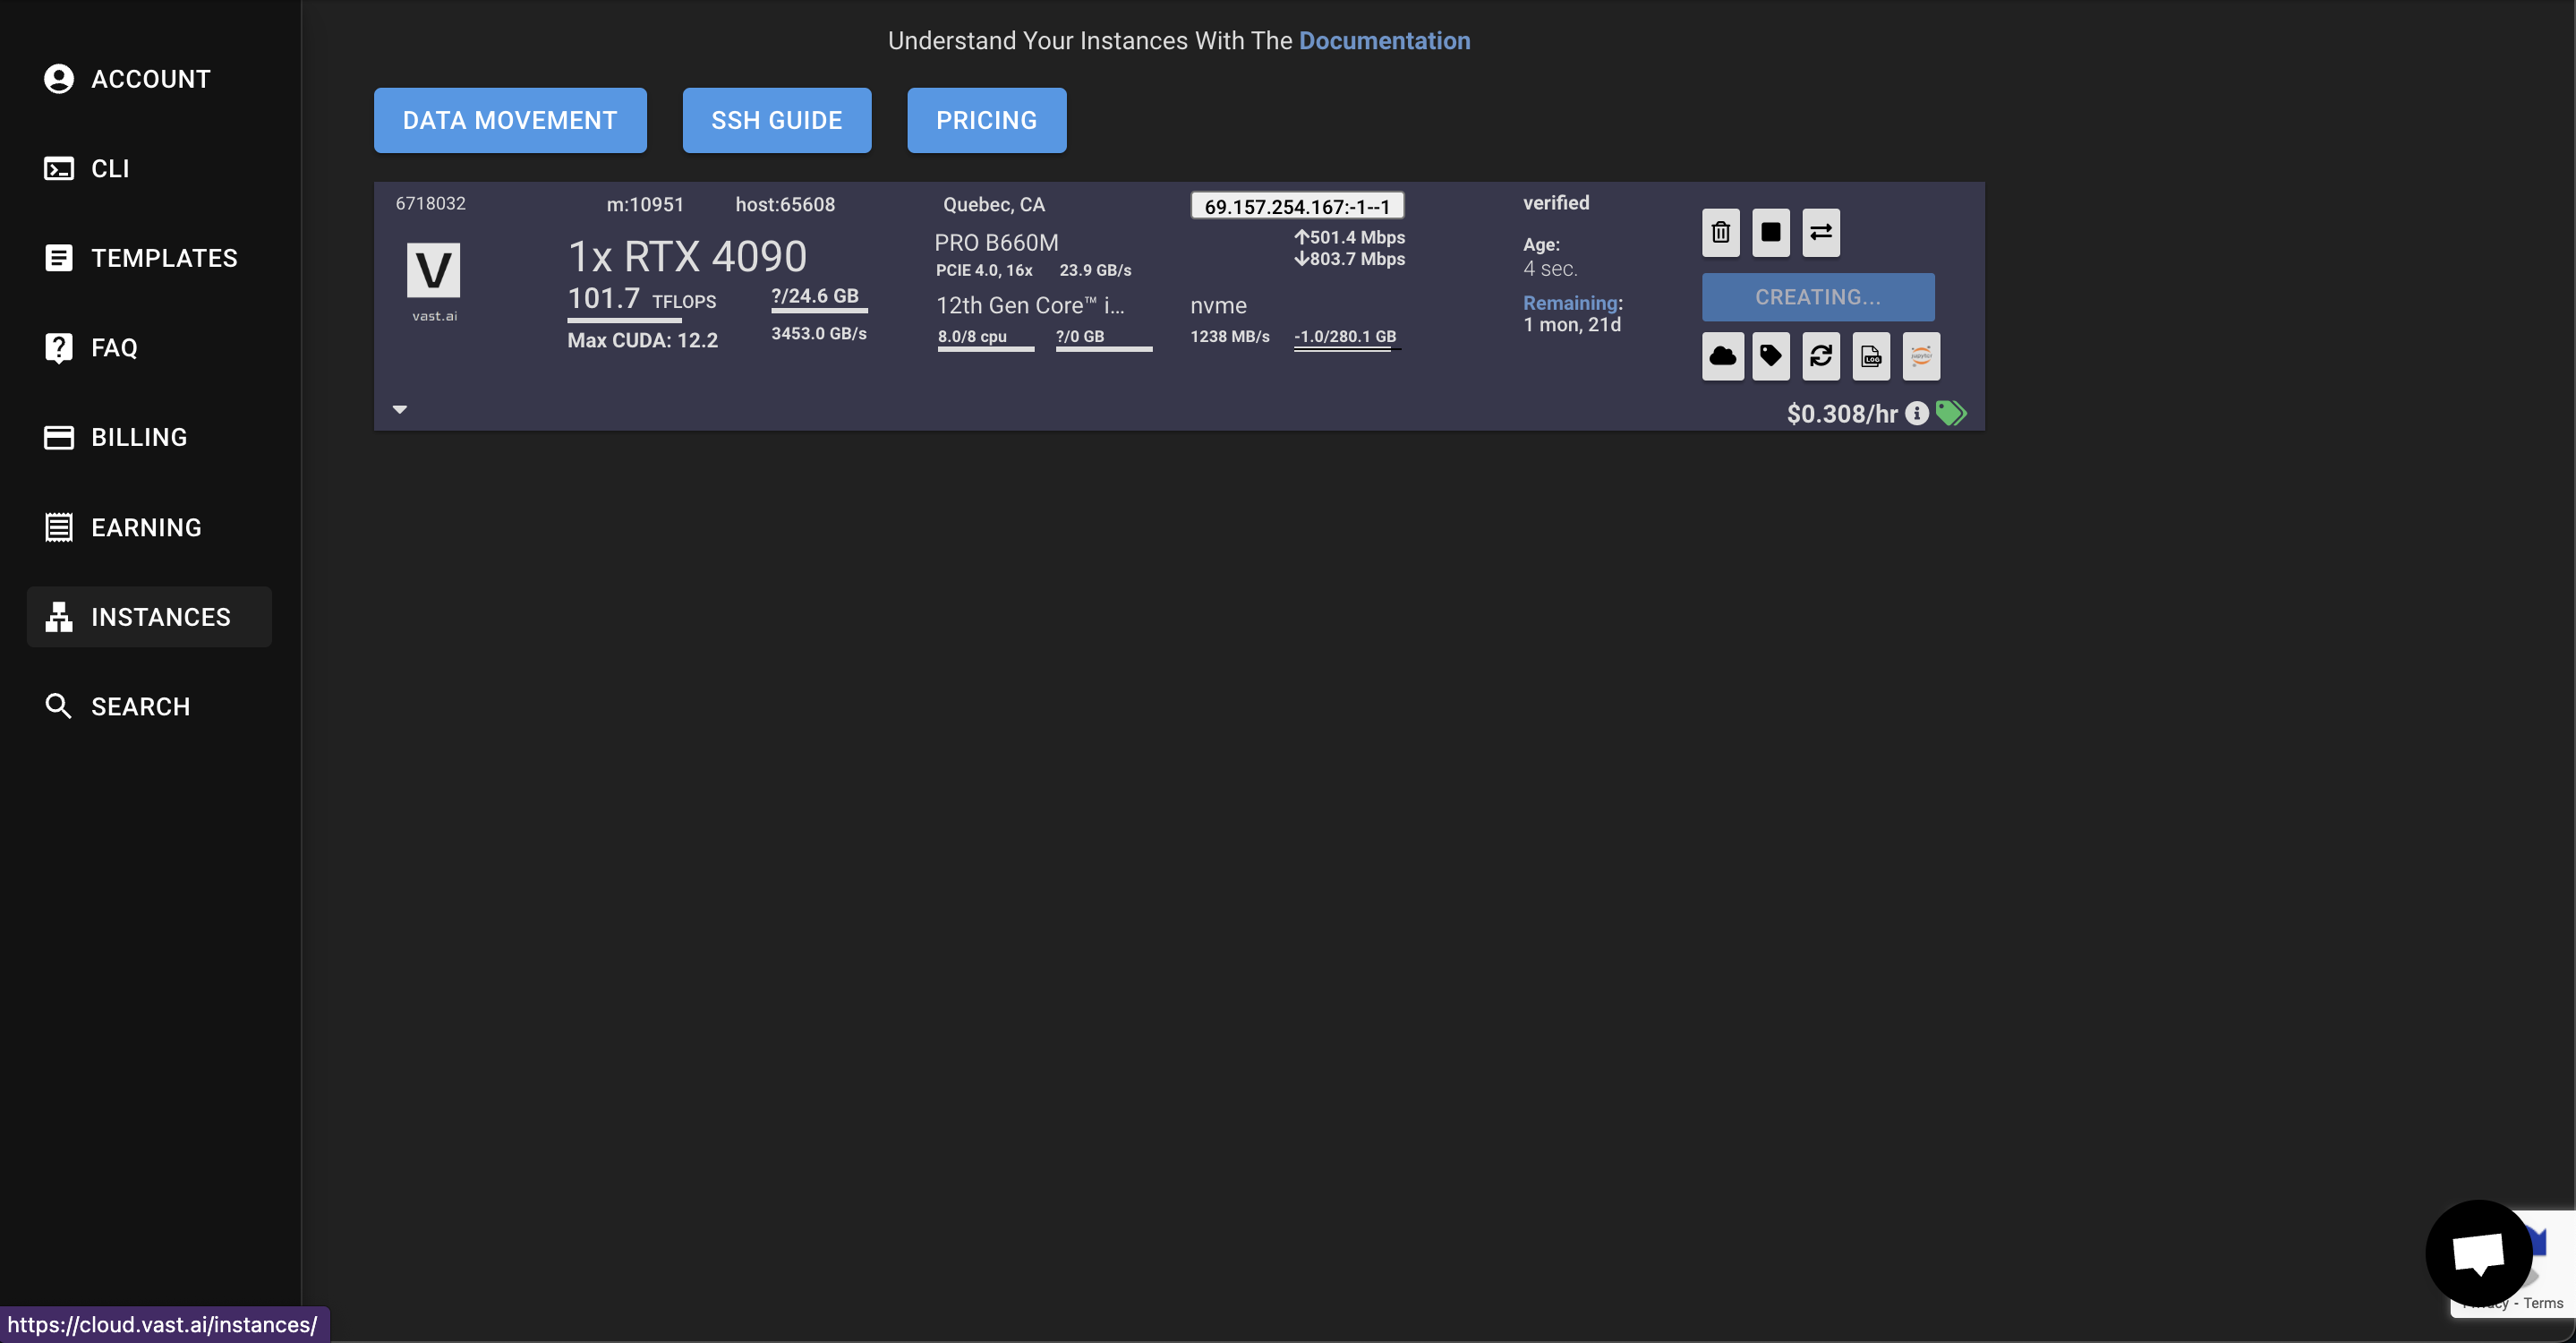Open cloud sync via cloud icon

click(1722, 356)
